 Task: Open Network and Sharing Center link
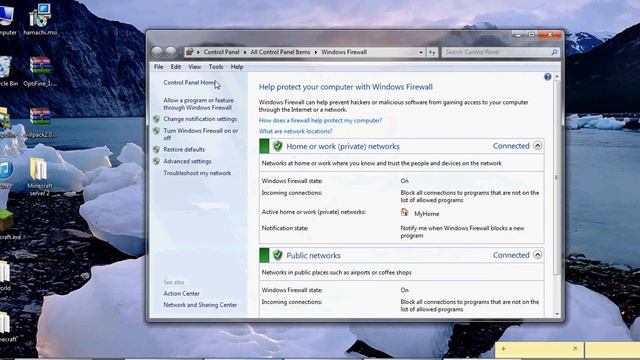200,305
